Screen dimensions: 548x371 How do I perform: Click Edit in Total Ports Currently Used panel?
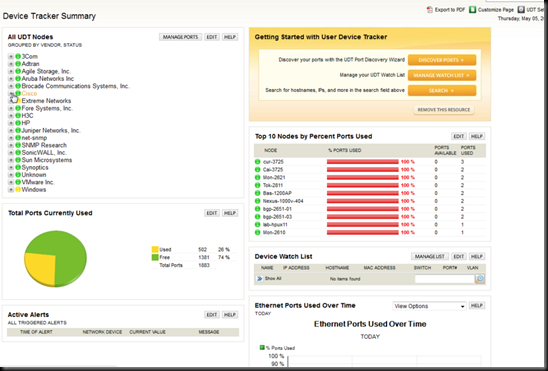point(211,213)
